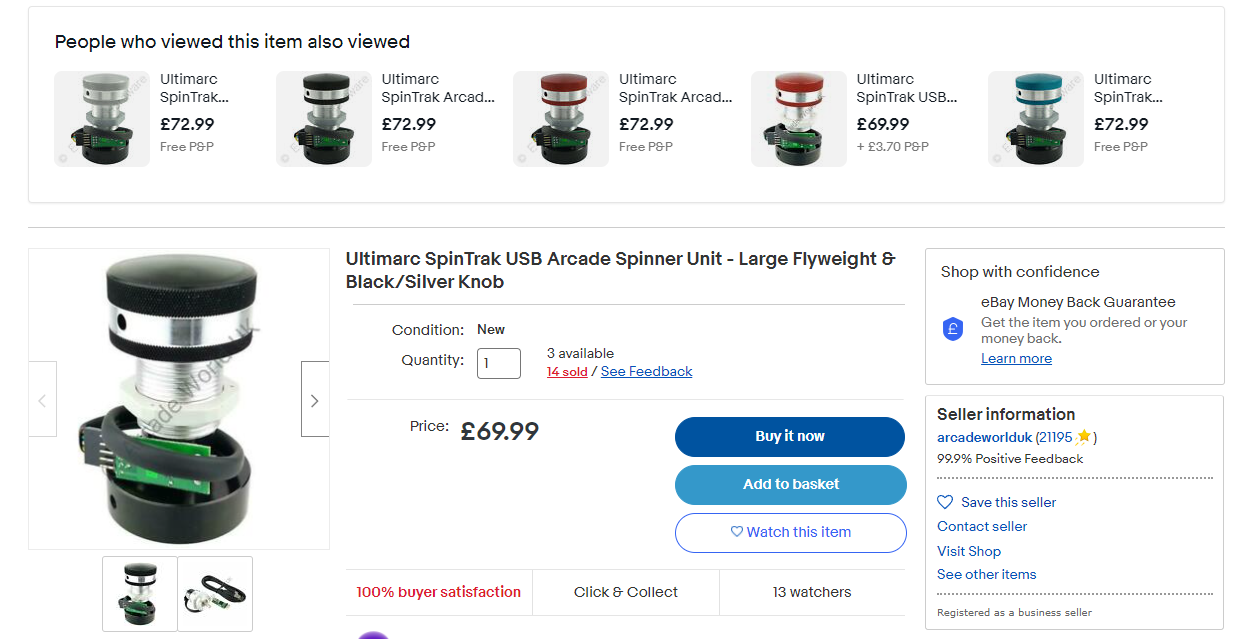The width and height of the screenshot is (1249, 639).
Task: Open Learn more about Money Back Guarantee
Action: coord(1016,358)
